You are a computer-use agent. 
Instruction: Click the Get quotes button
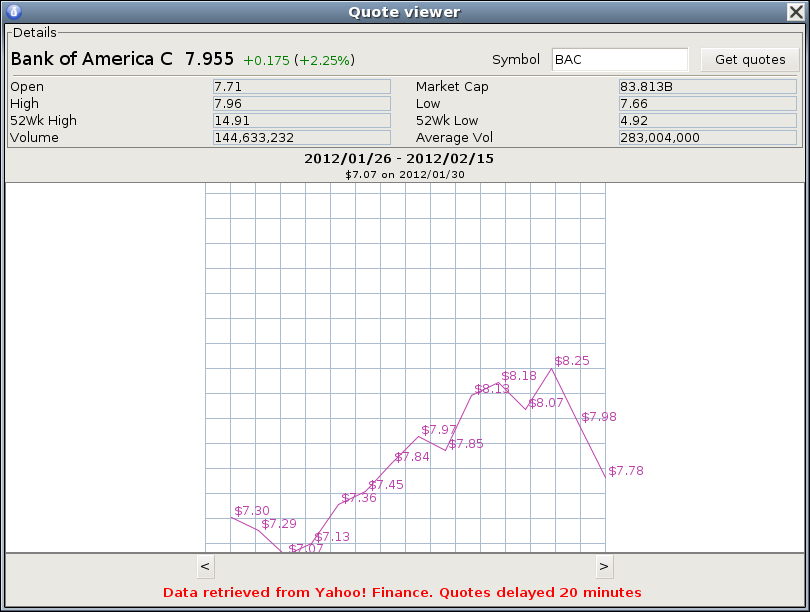pos(750,59)
